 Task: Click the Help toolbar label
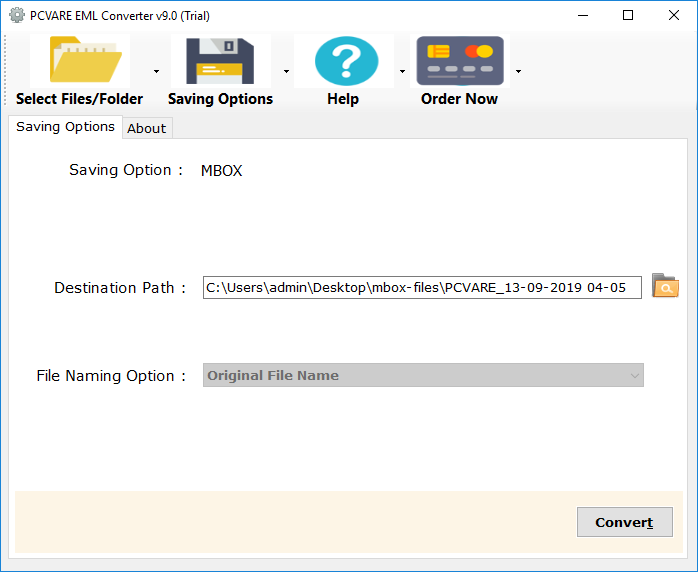343,99
